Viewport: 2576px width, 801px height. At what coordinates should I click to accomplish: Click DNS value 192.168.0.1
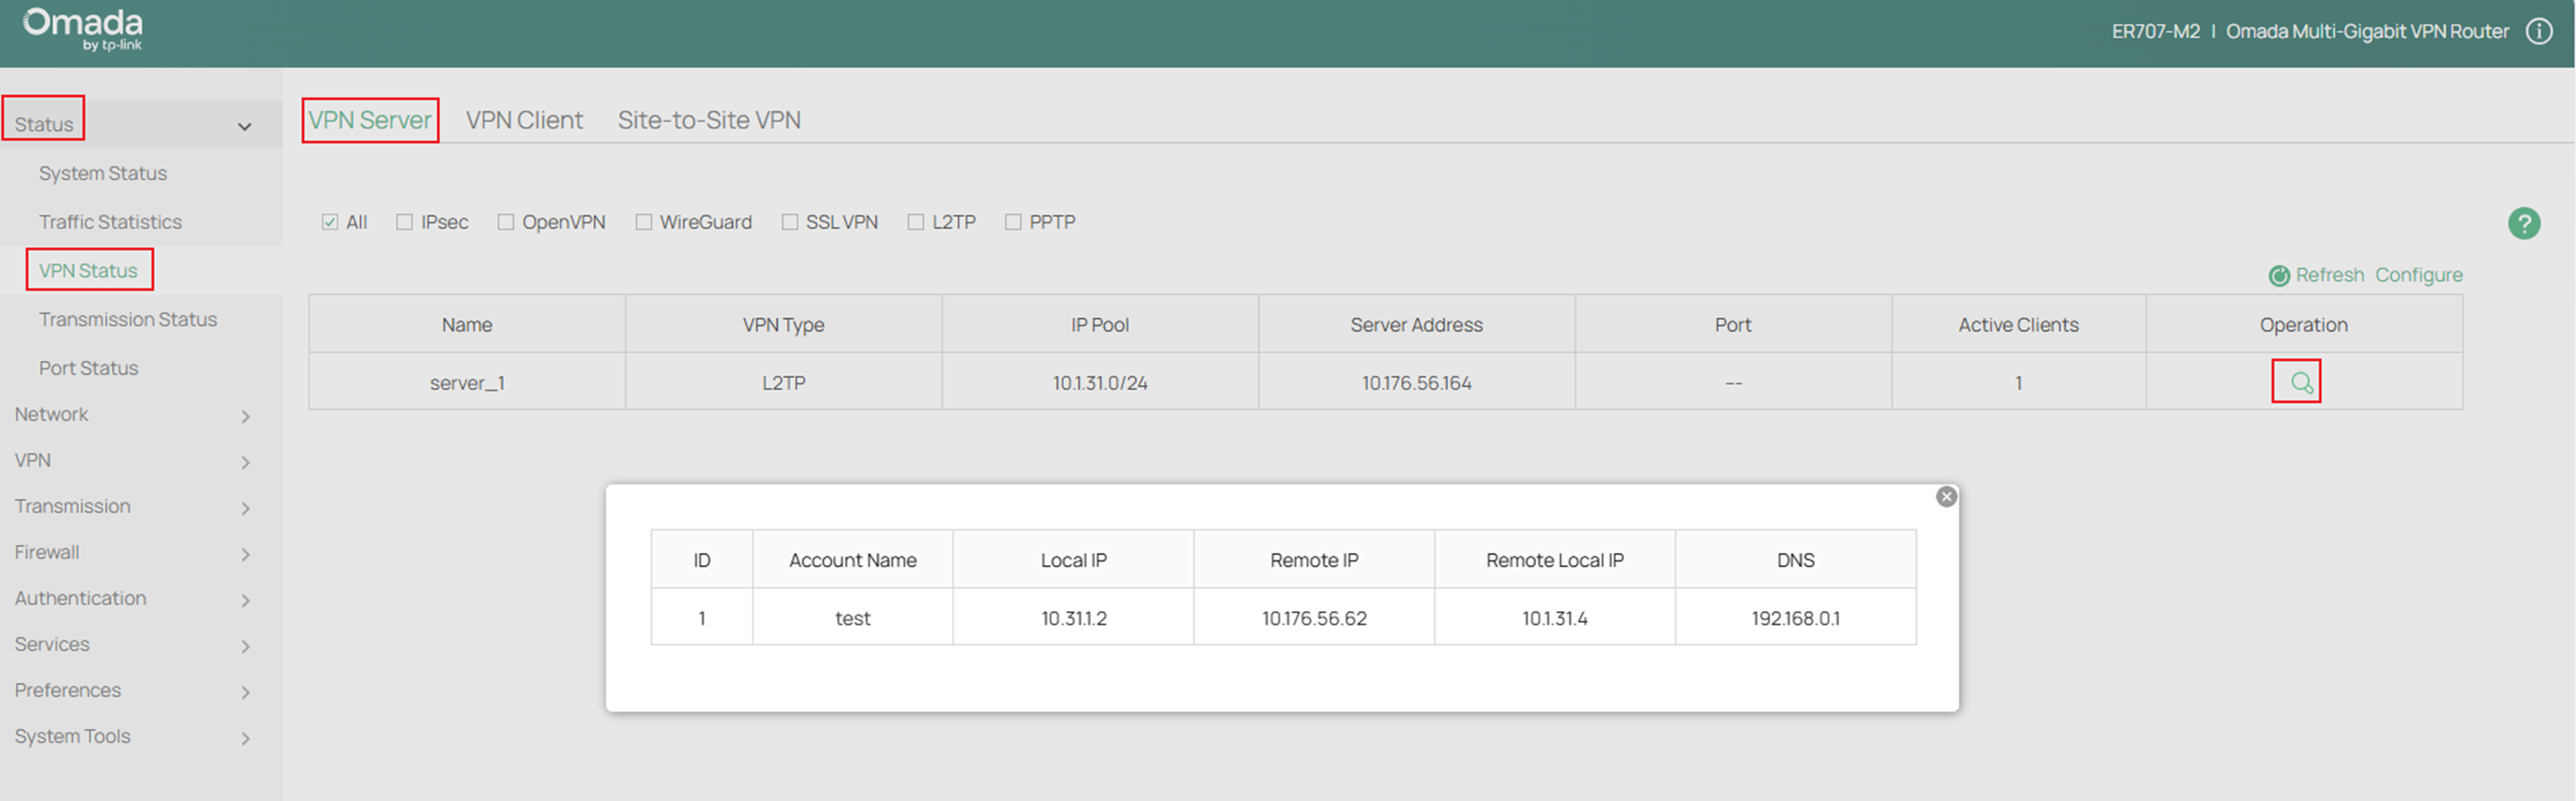1795,618
